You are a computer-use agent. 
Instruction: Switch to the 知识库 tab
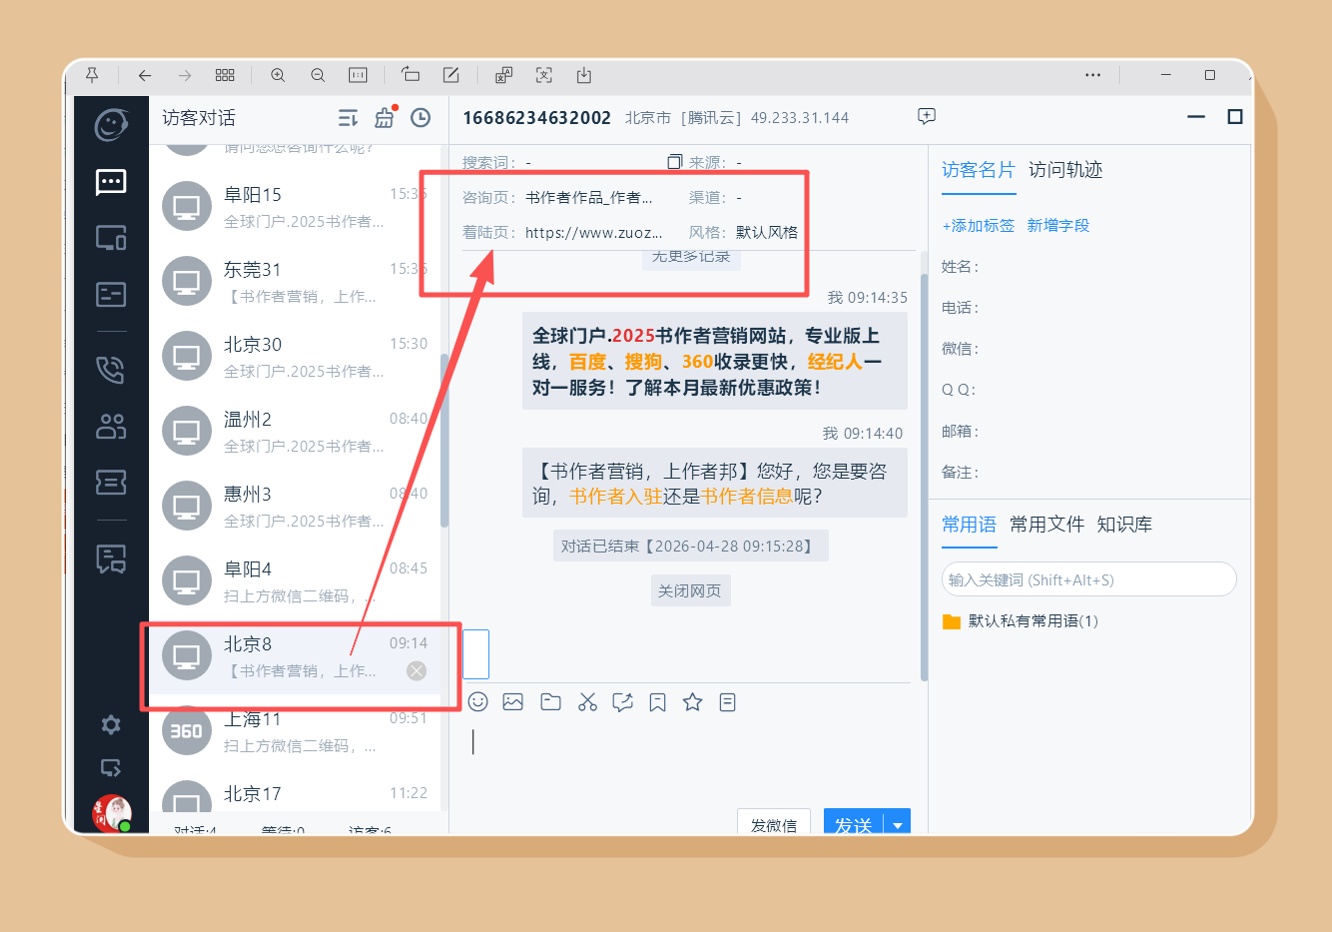1124,525
